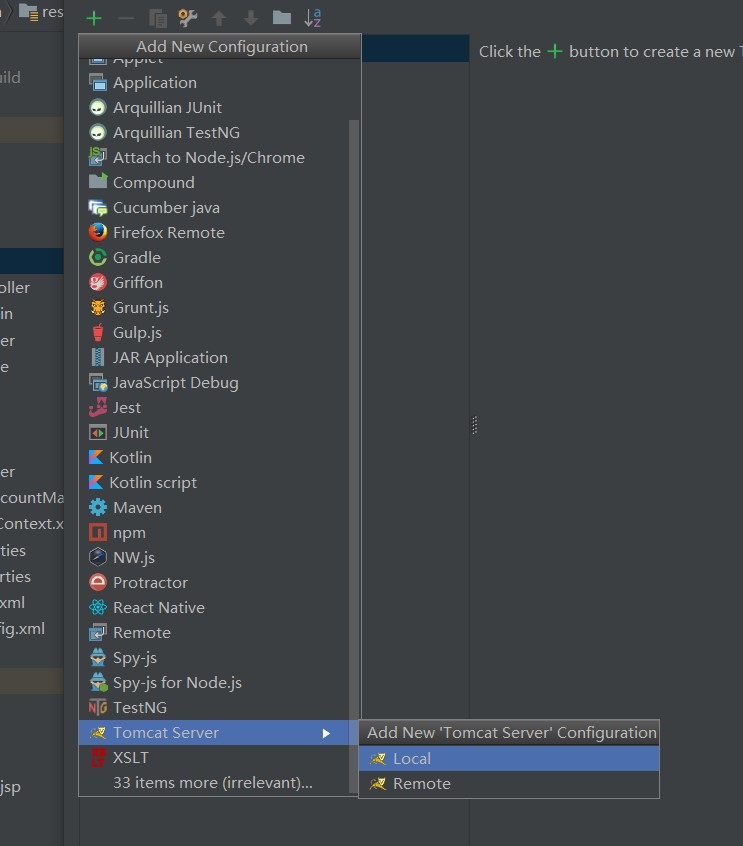Screen dimensions: 743x846
Task: Click the Tomcat Server cat icon
Action: (x=98, y=733)
